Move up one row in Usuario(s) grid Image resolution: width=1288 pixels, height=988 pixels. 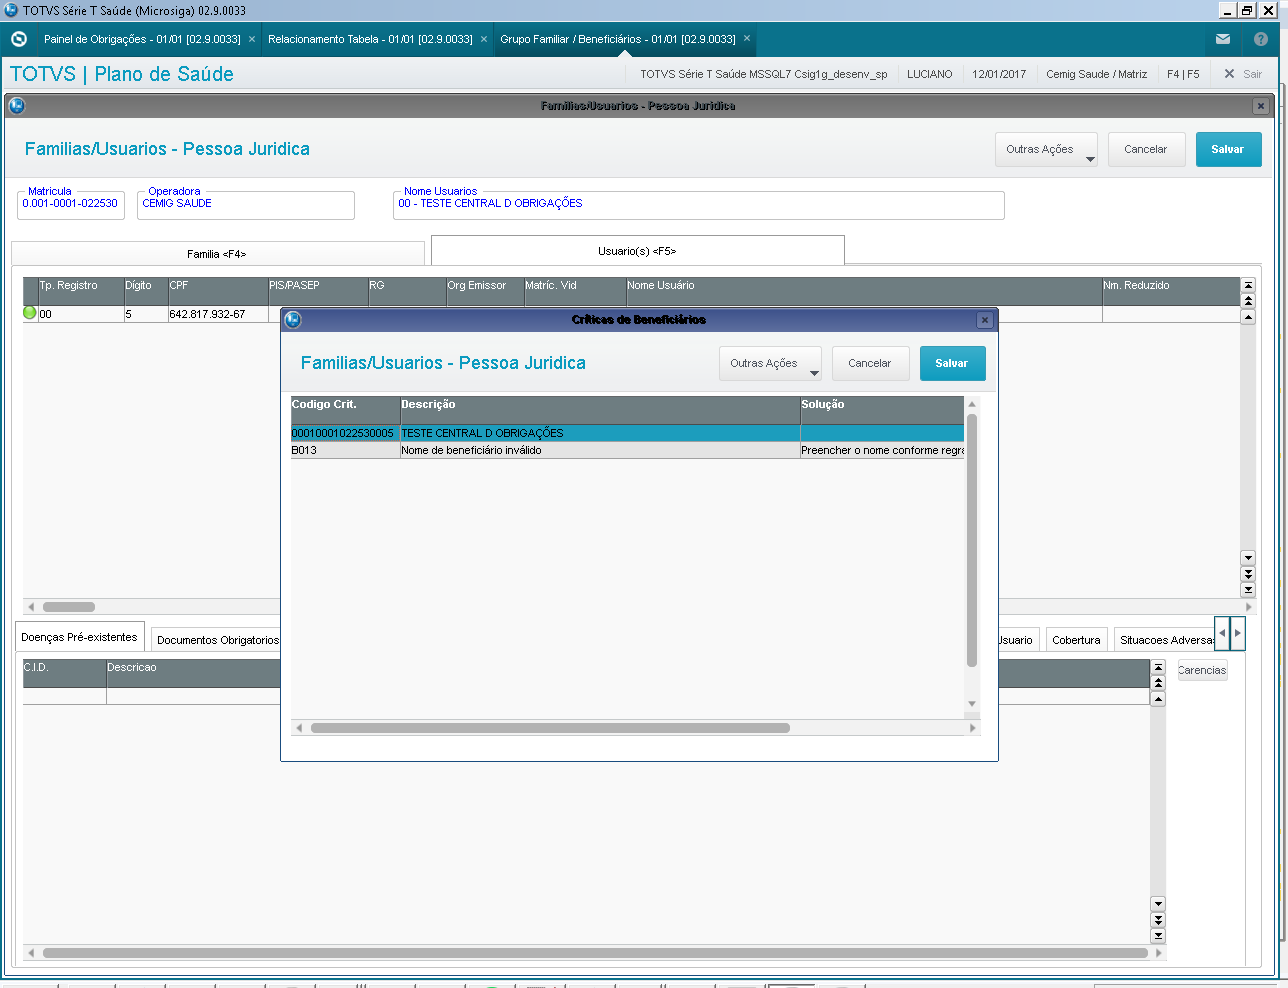pyautogui.click(x=1248, y=317)
